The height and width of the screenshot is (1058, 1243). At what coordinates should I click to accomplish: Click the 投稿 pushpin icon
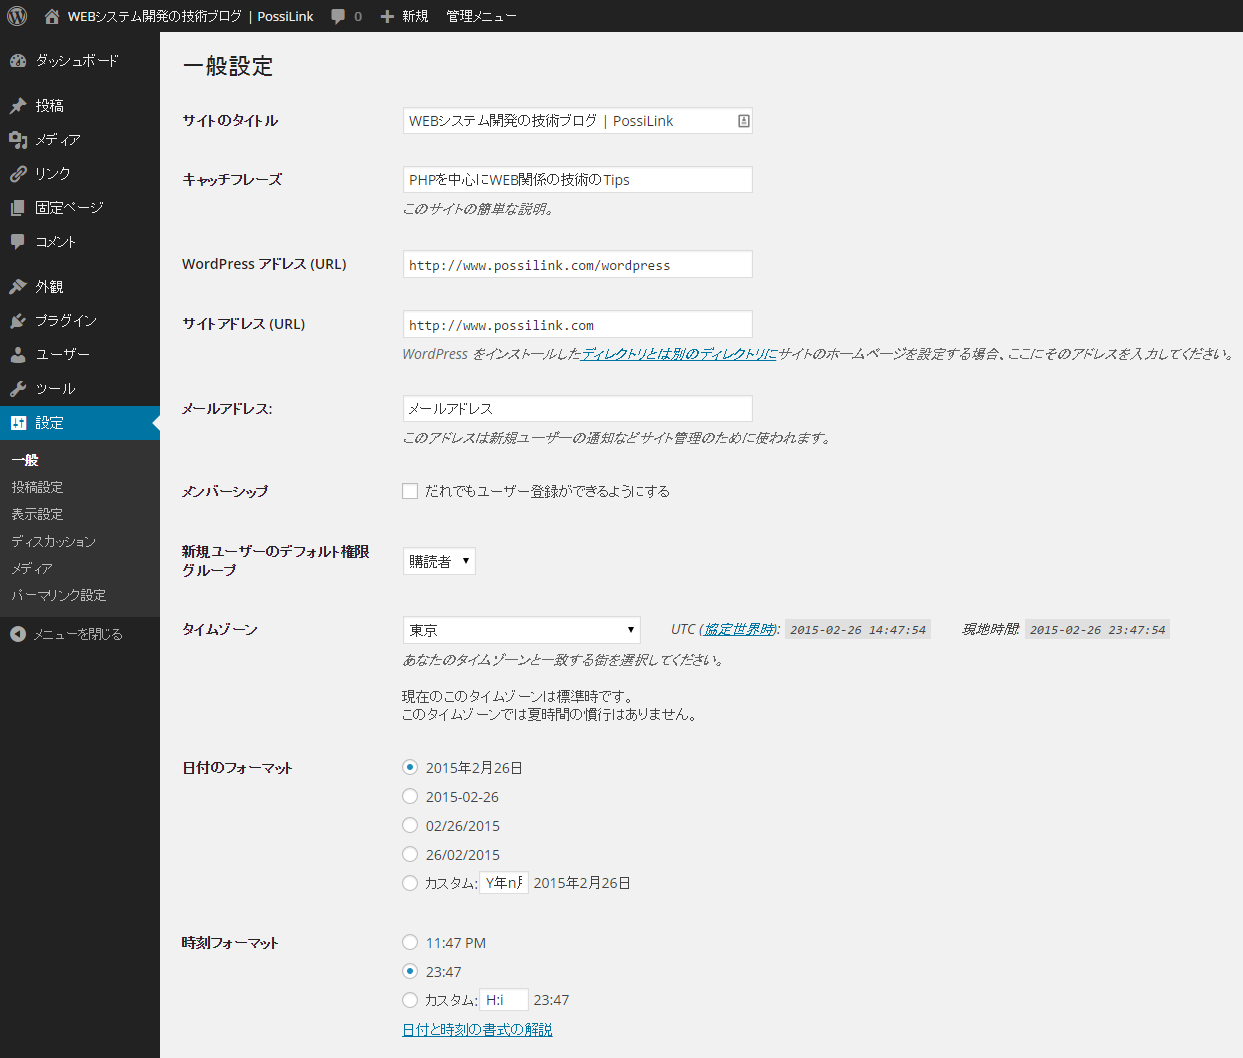coord(18,106)
